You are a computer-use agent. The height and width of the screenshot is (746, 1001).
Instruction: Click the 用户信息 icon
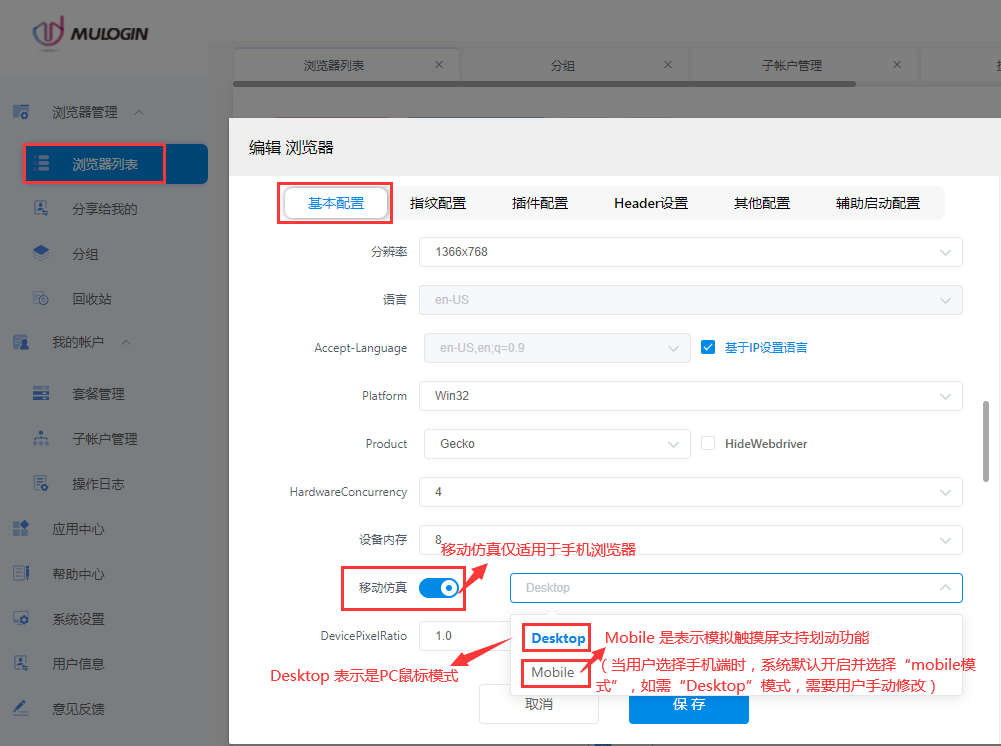point(21,664)
